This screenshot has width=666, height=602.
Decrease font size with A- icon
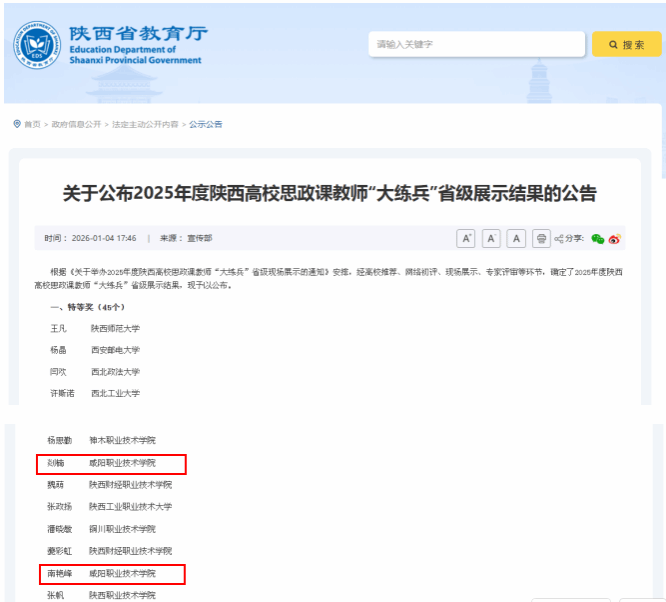491,238
